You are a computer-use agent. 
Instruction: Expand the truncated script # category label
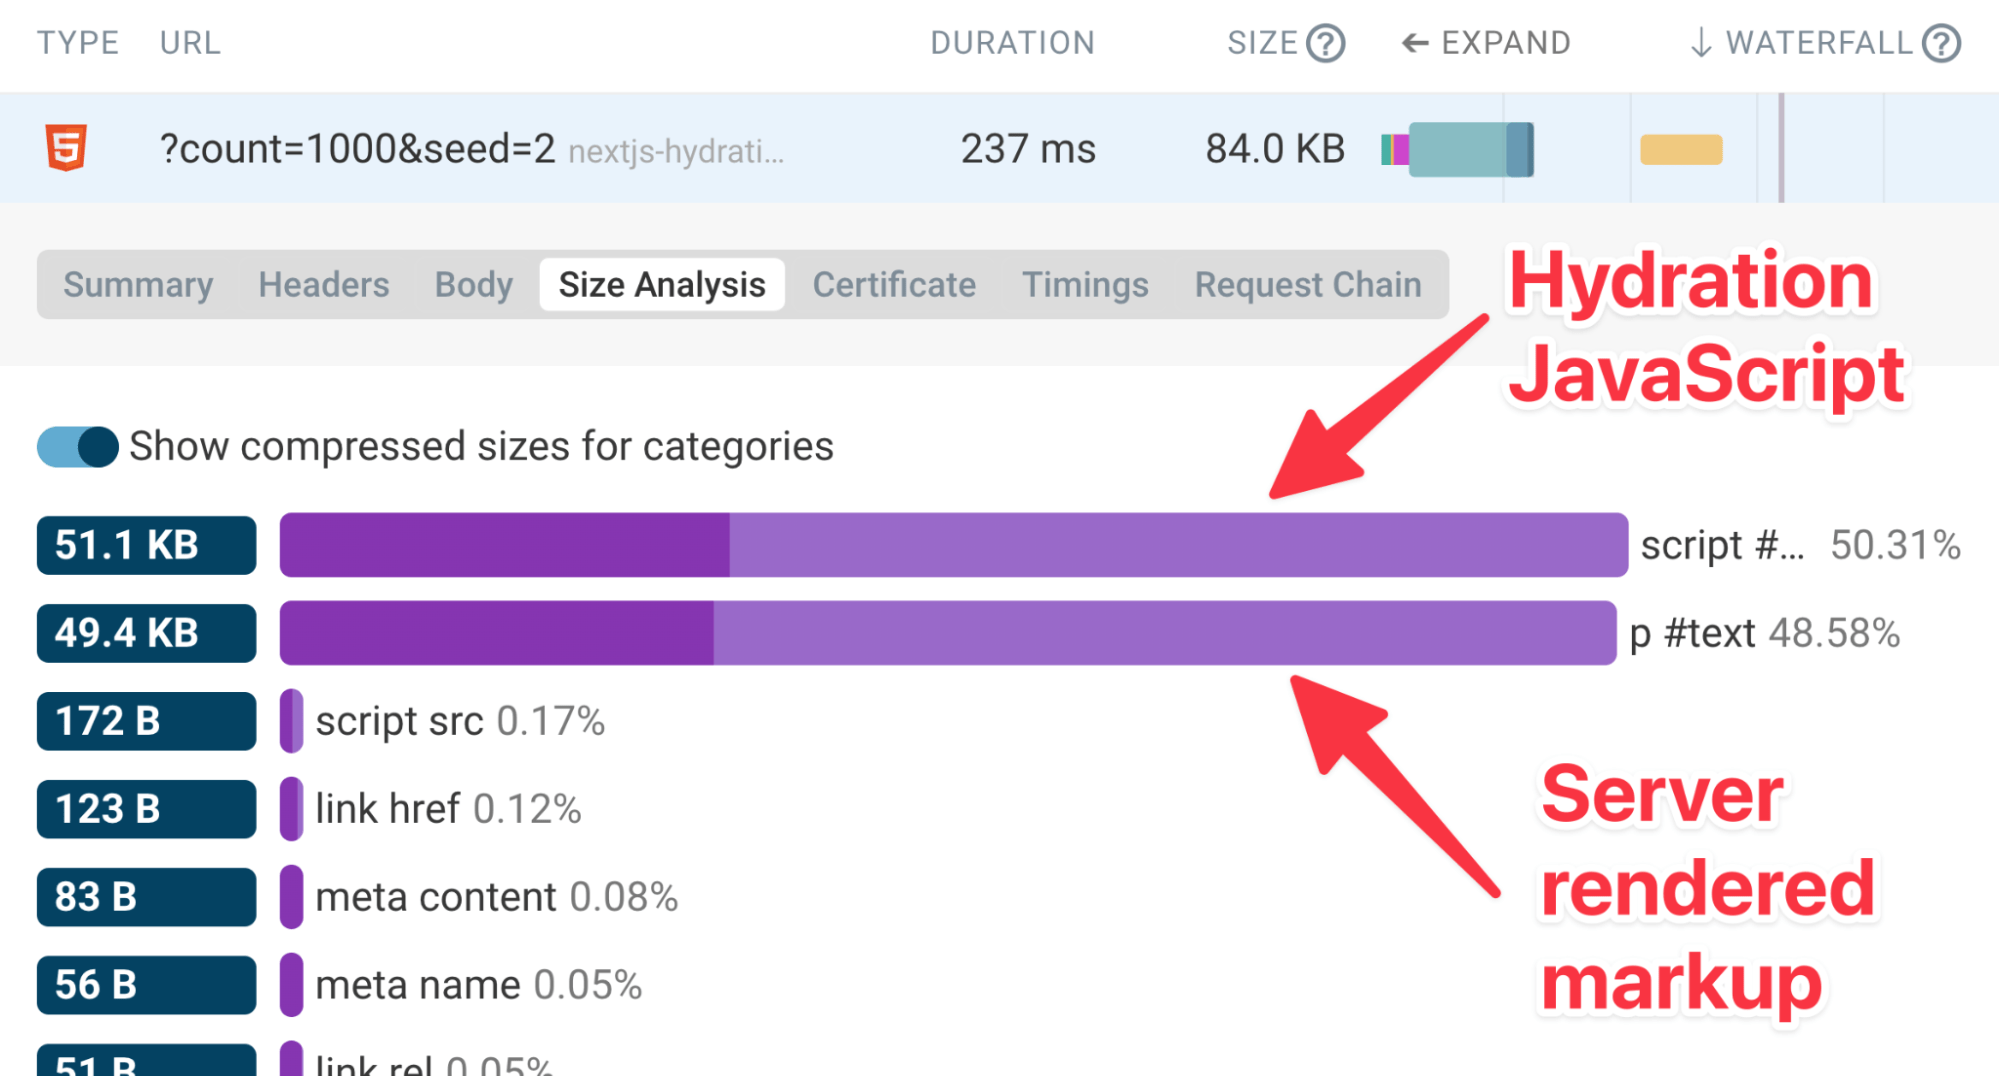(1722, 545)
